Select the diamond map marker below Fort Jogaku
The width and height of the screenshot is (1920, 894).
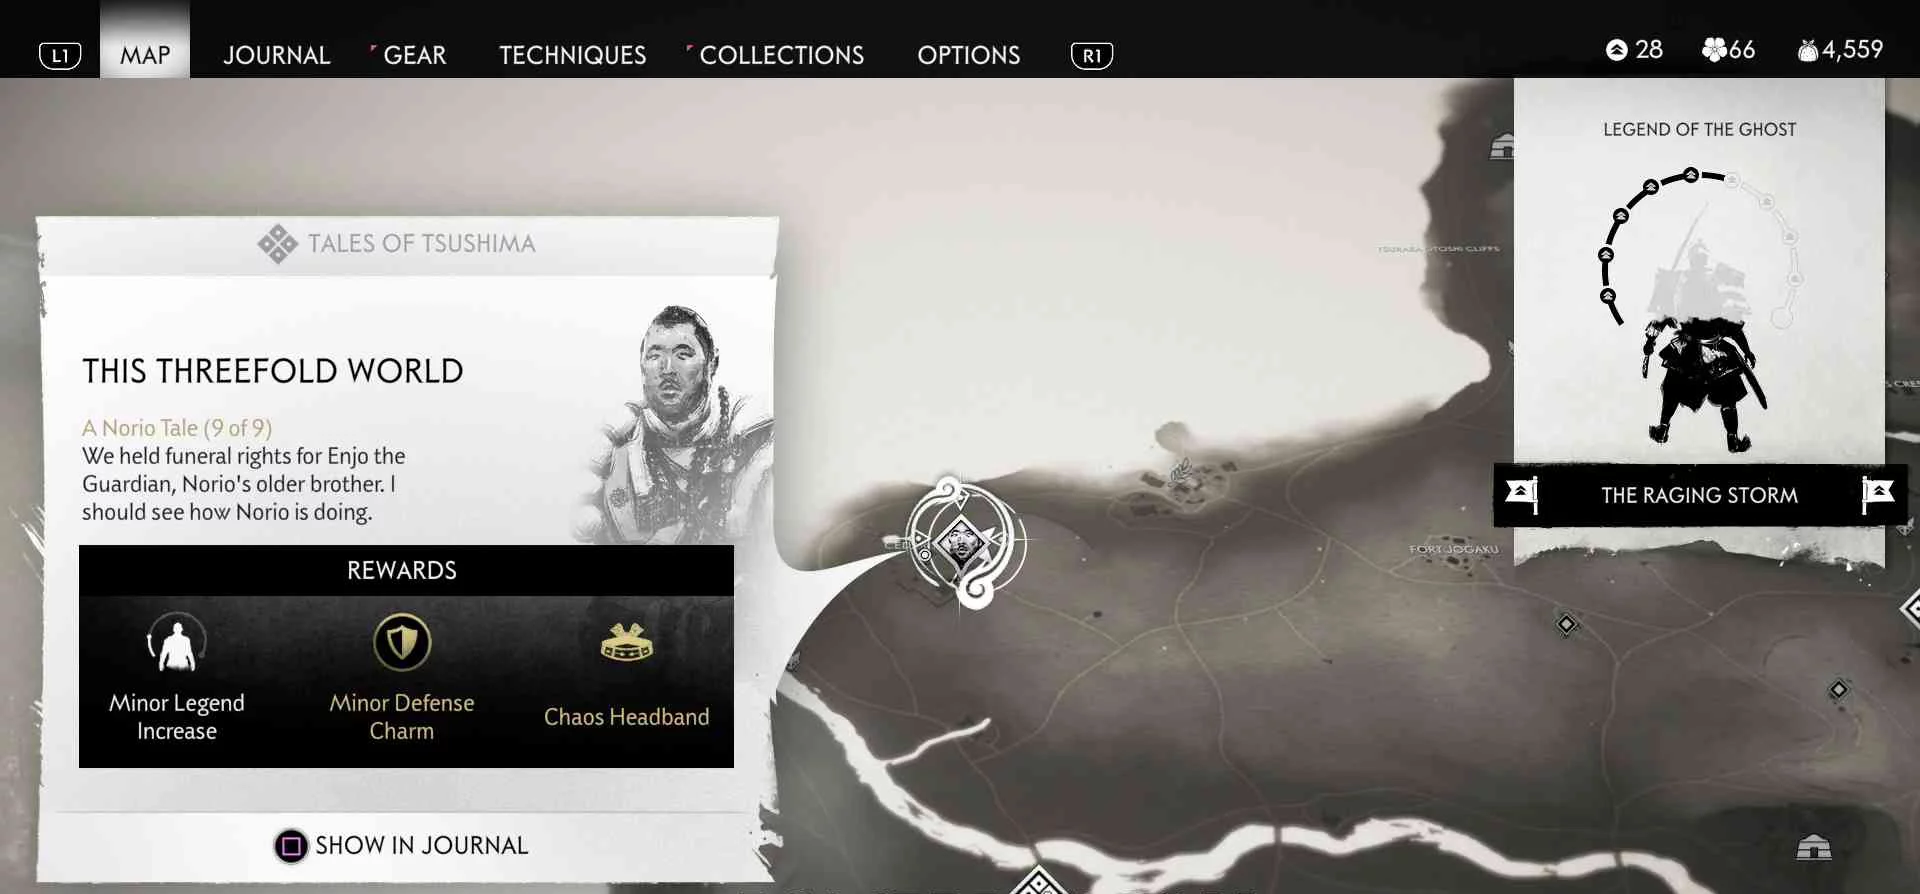(1566, 624)
